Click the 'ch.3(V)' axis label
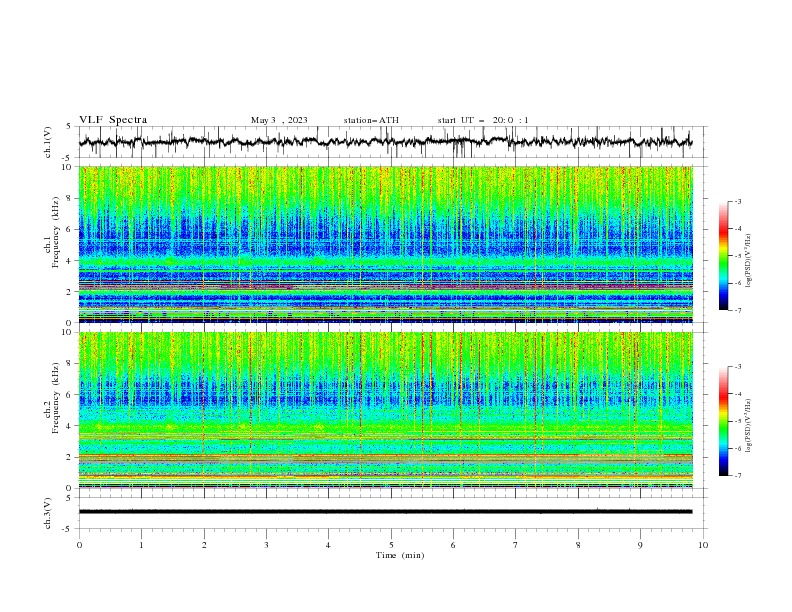 48,513
